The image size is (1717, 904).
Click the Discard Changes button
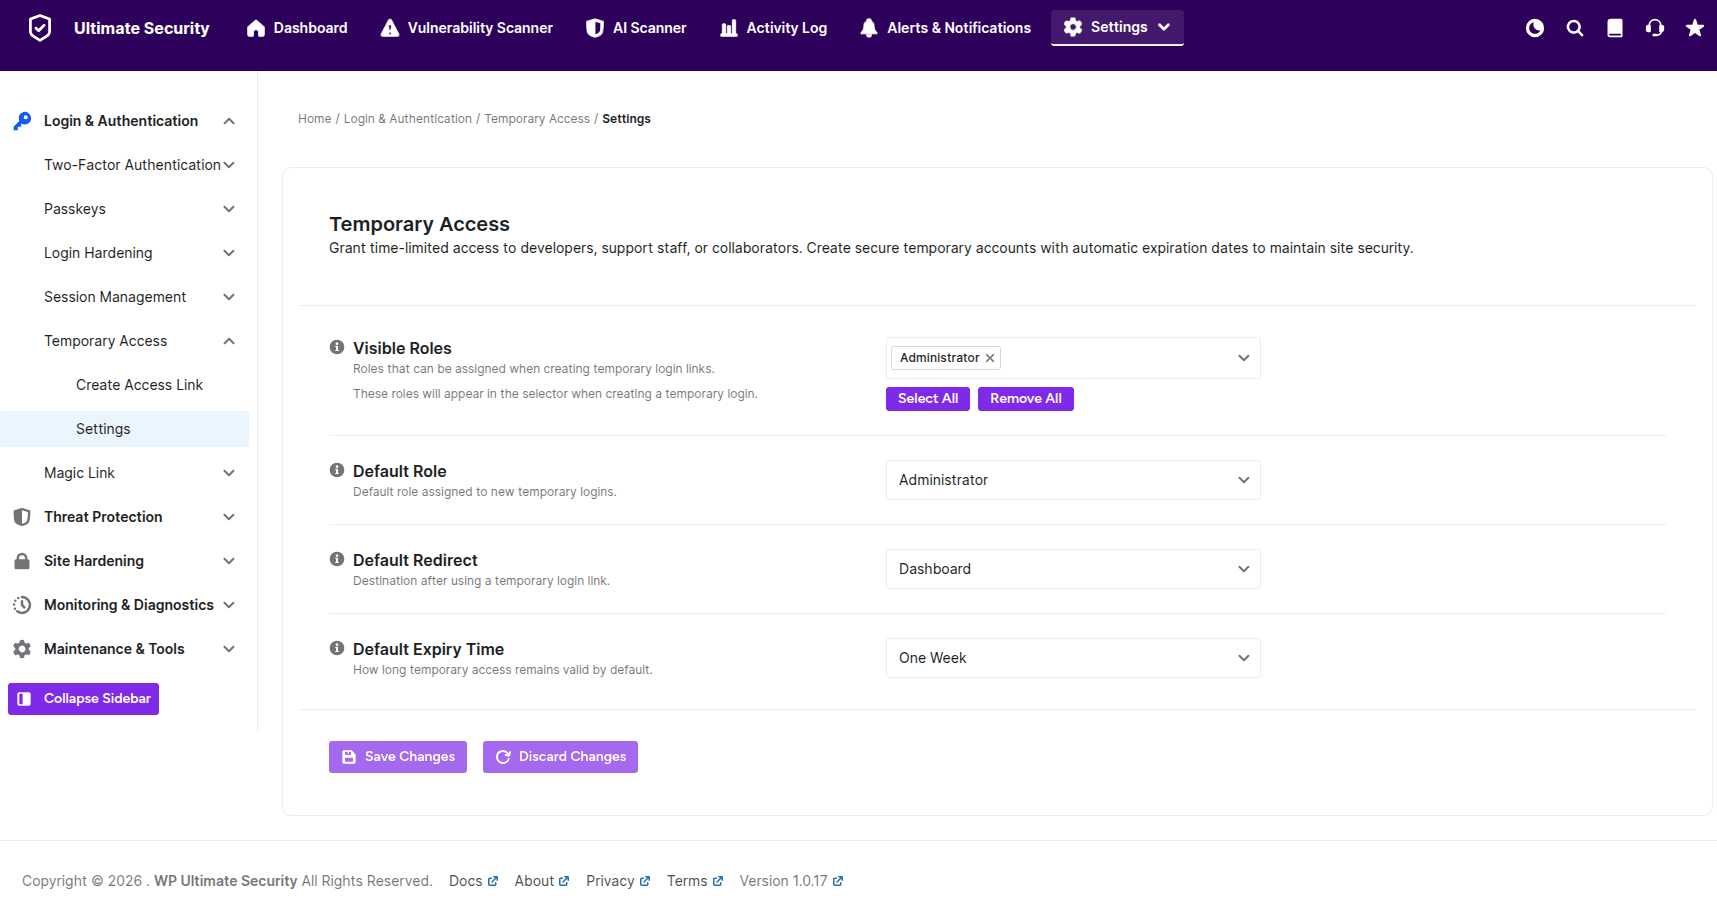tap(560, 757)
